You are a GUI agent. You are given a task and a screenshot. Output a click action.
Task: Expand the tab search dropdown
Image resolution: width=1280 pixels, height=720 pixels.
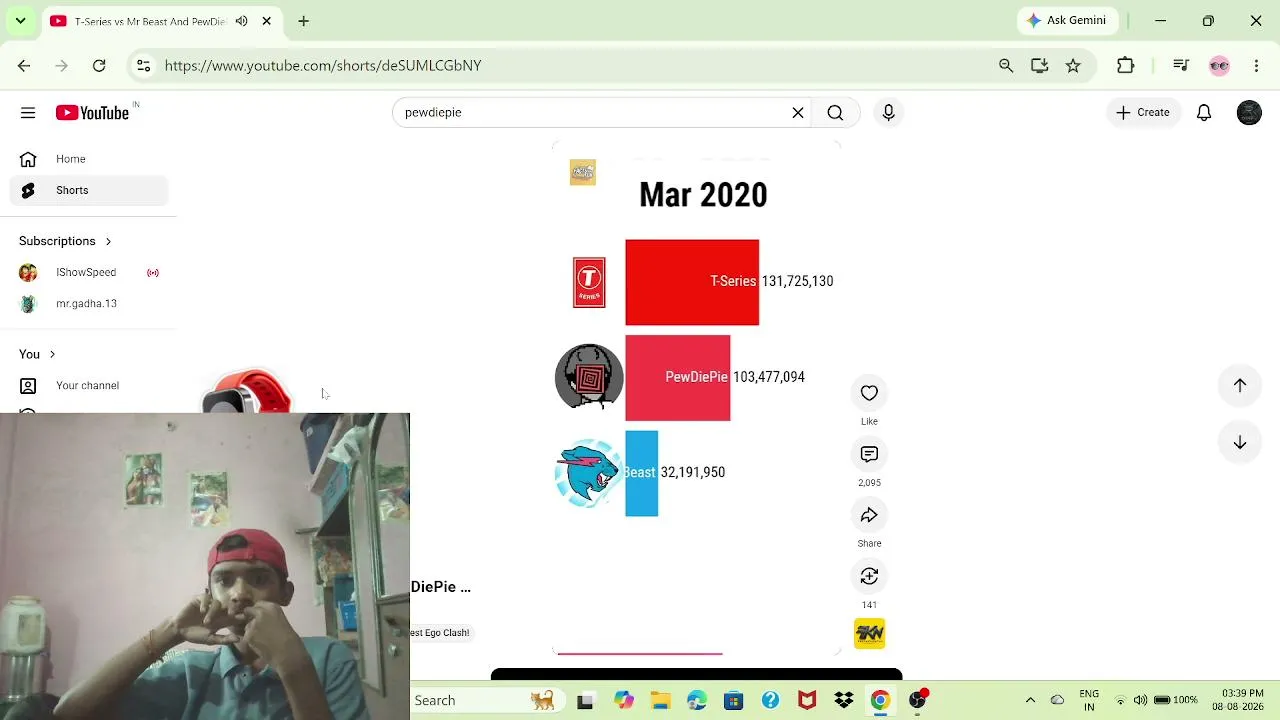(20, 21)
